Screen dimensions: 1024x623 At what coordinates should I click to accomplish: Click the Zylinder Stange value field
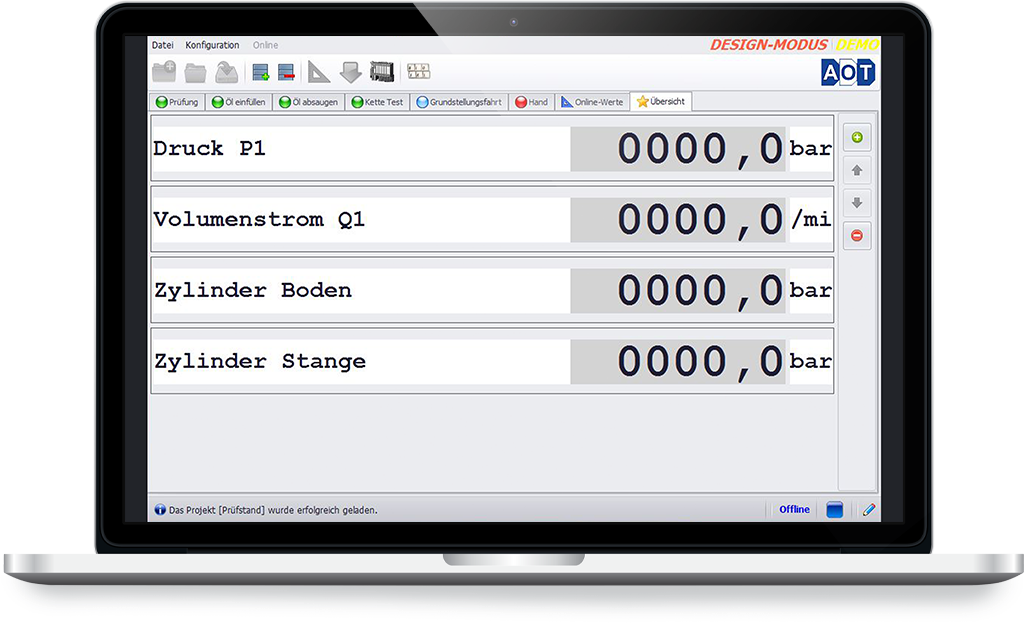point(678,361)
